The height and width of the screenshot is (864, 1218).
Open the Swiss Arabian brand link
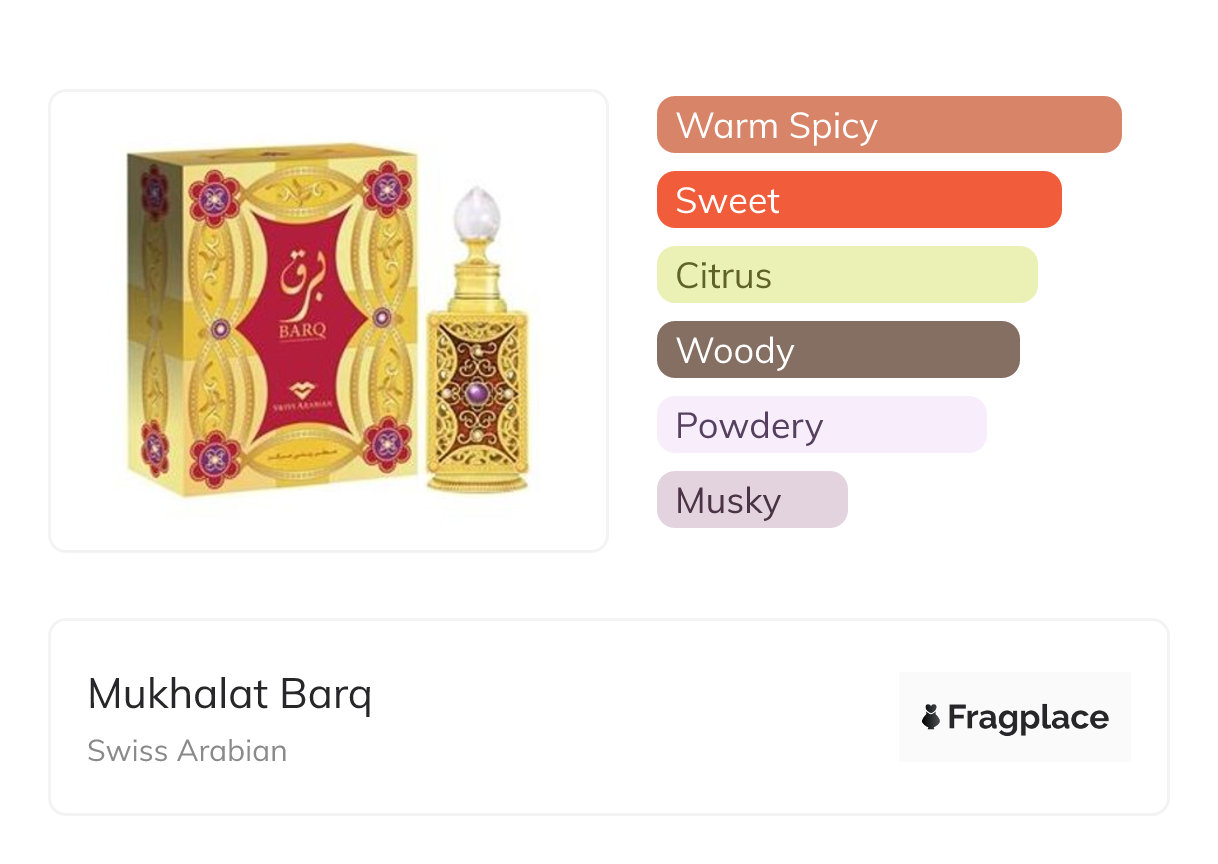(x=187, y=751)
